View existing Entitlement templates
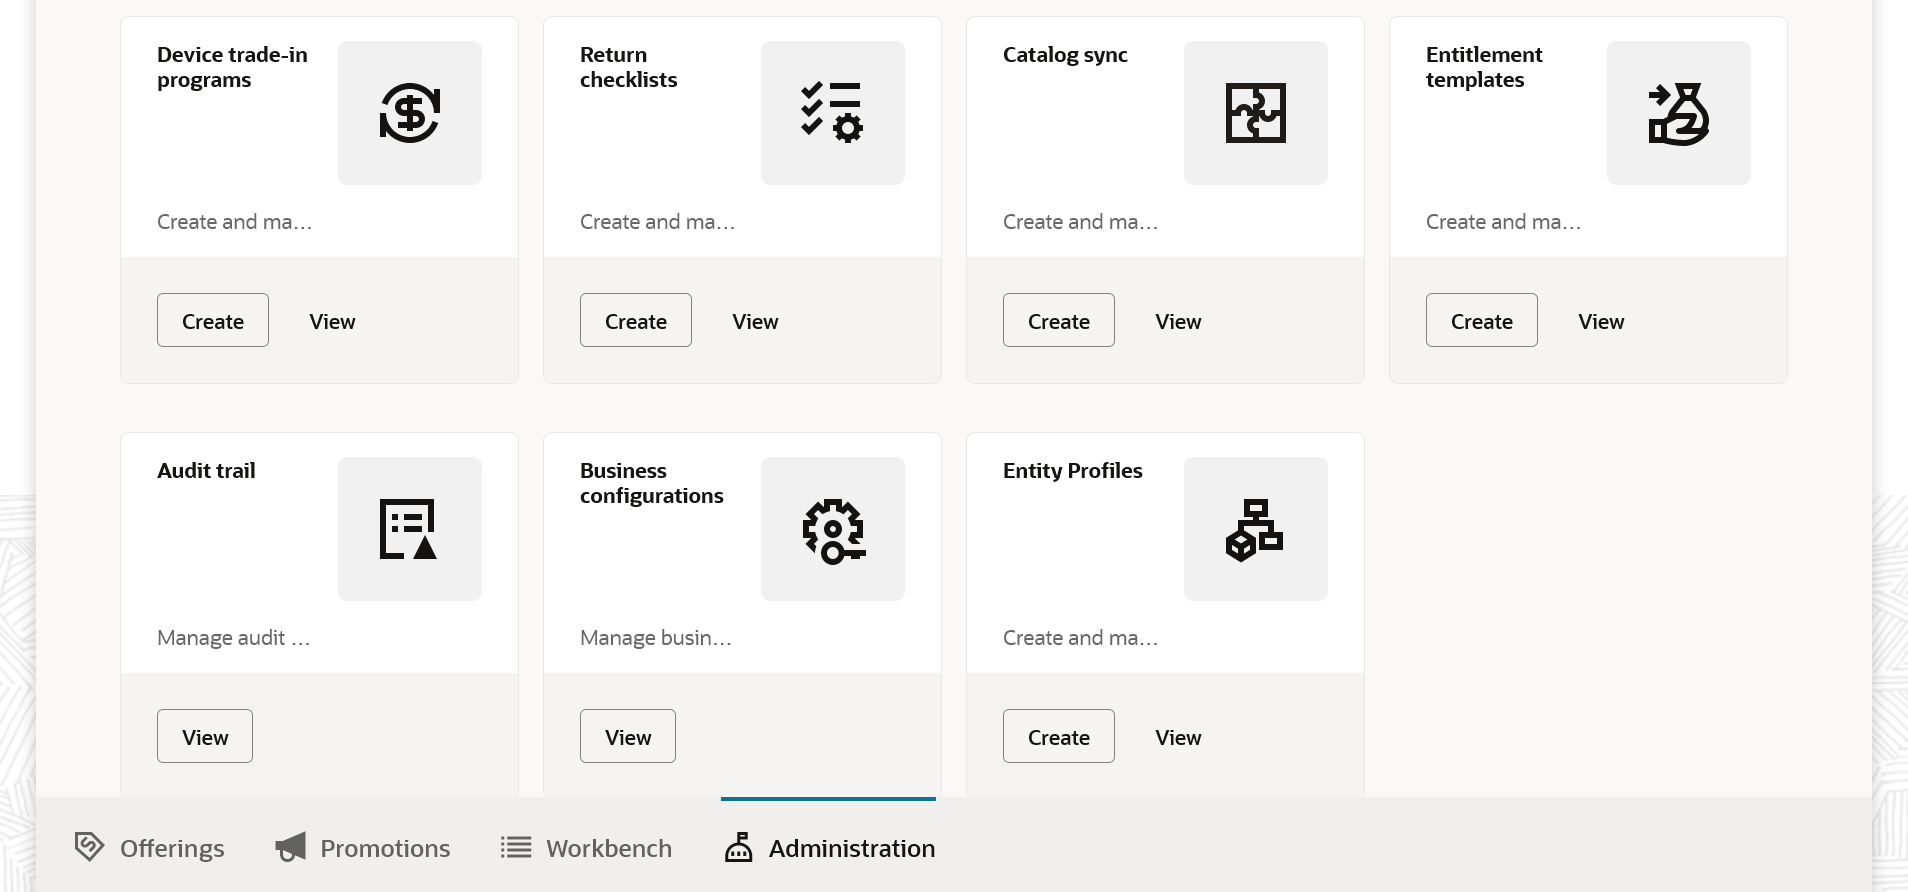 [x=1601, y=321]
